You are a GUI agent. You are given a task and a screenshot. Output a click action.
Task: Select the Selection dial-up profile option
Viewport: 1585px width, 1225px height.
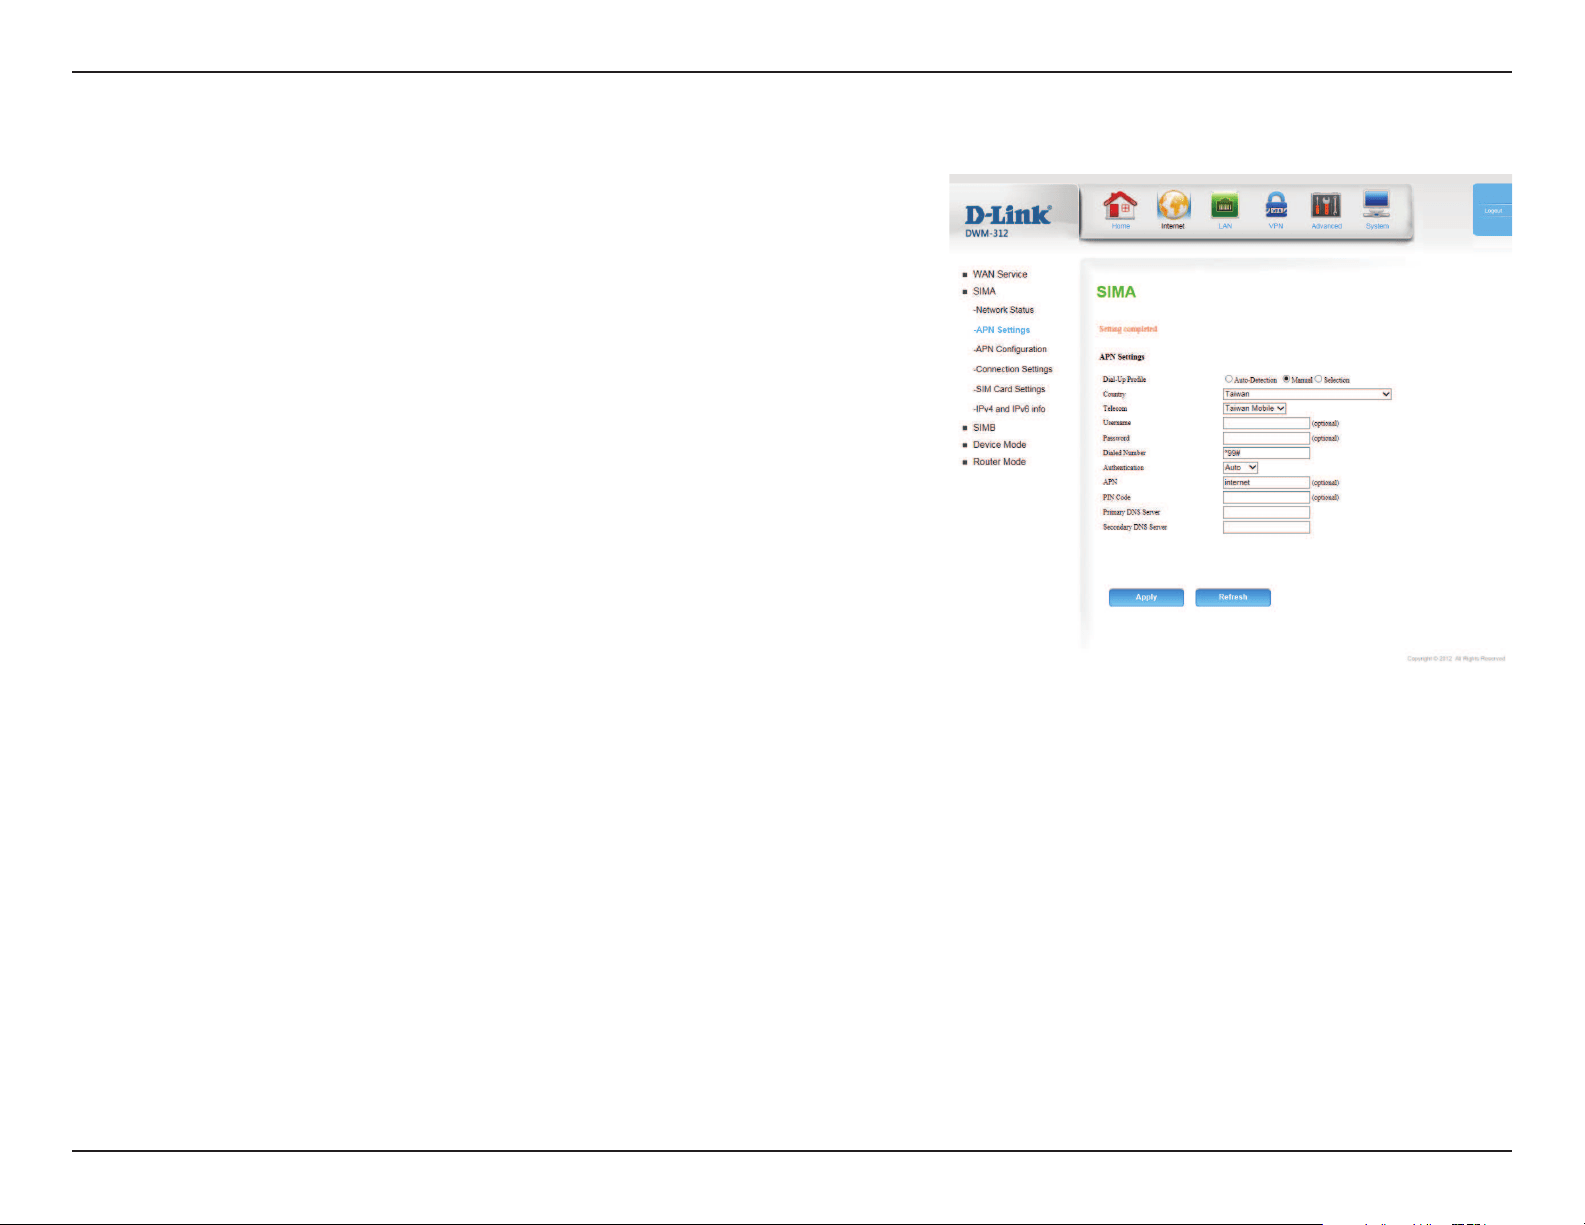tap(1318, 379)
